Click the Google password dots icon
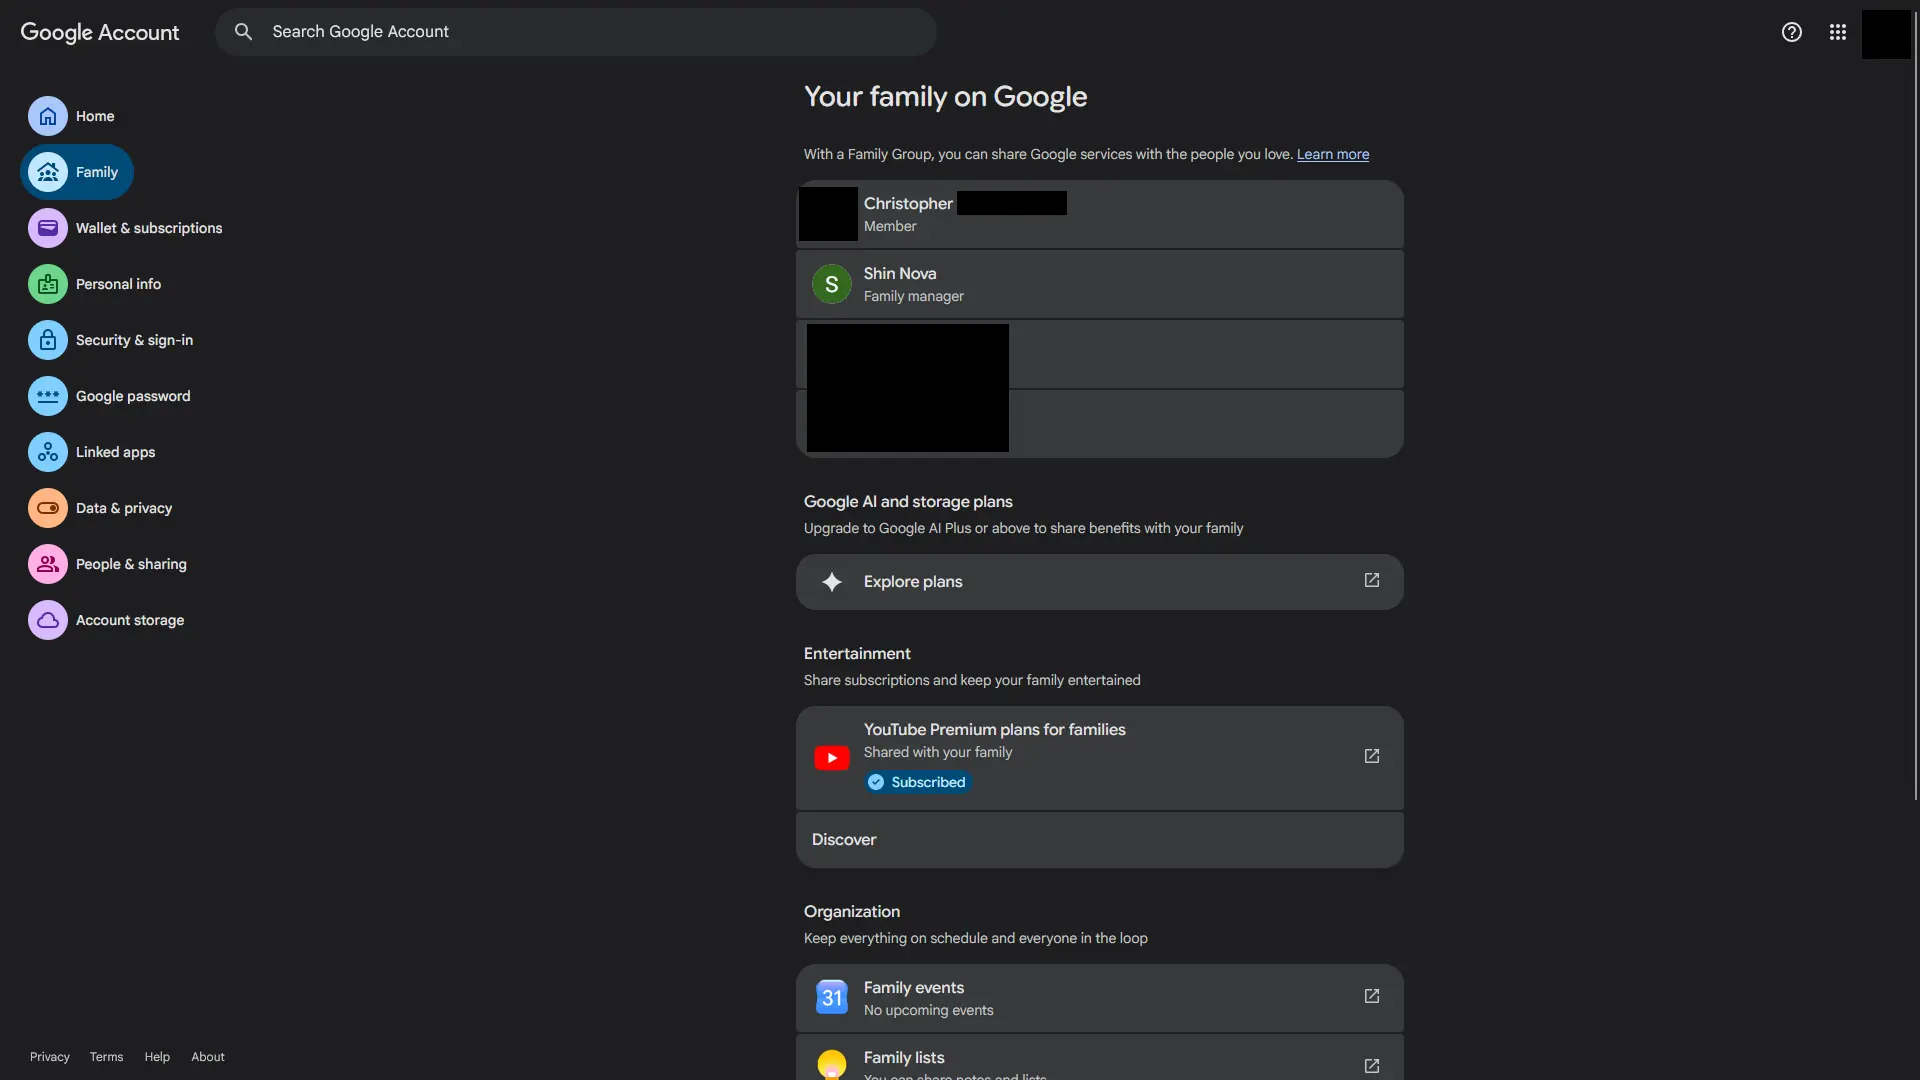 [x=48, y=396]
